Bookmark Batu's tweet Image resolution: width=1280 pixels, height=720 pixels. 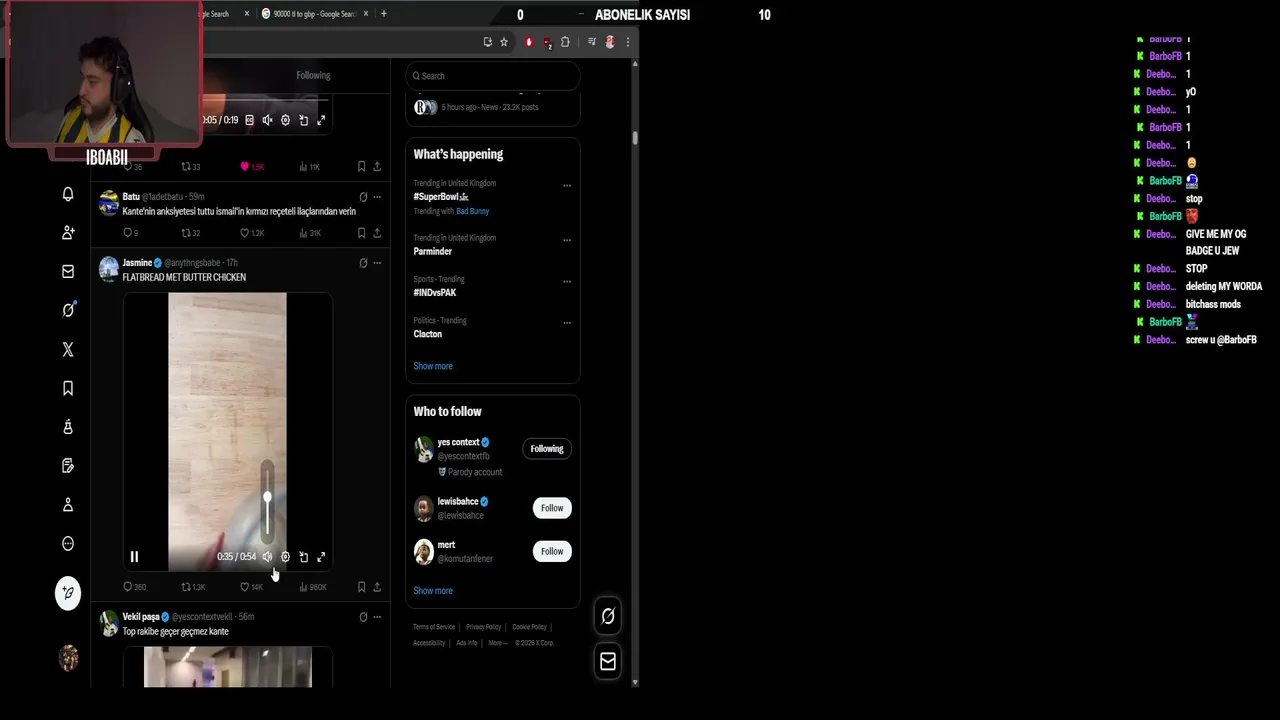pos(361,233)
